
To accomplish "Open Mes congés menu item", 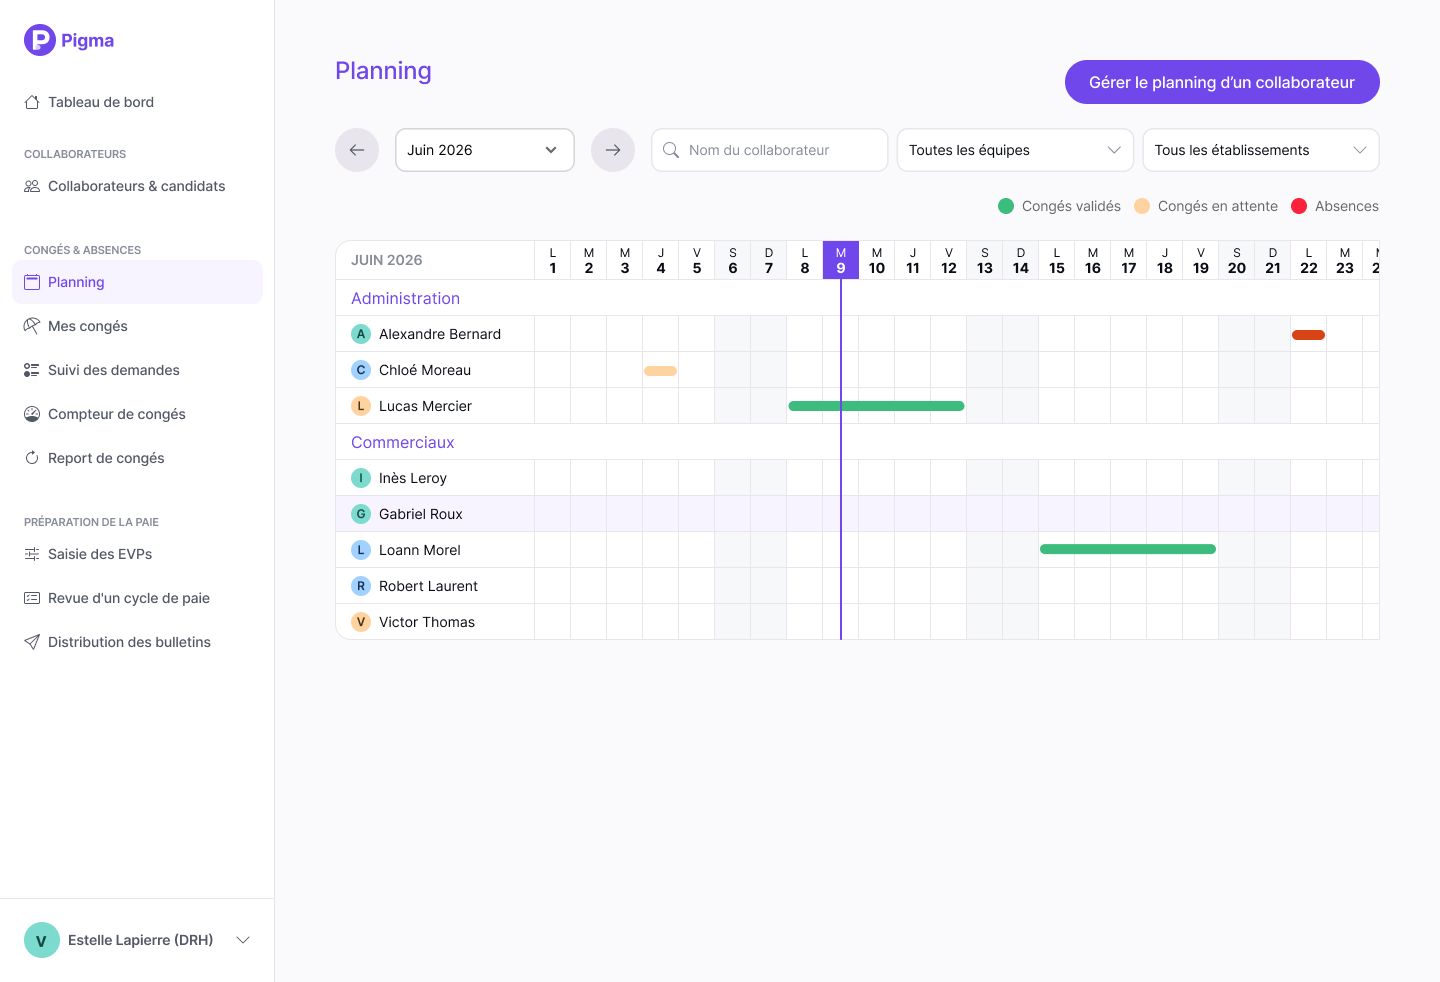I will pos(137,326).
